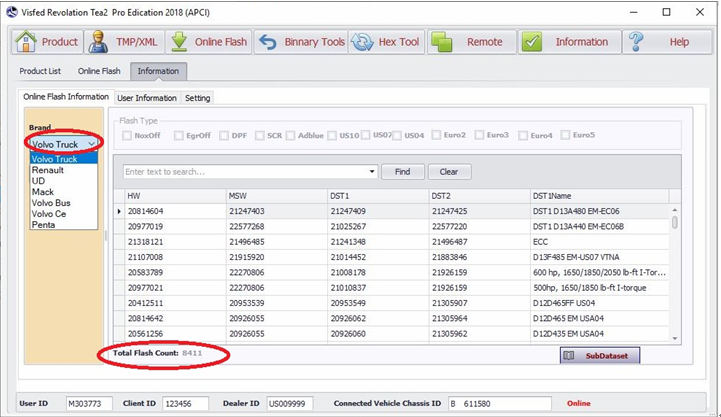Switch to the Product List tab

[40, 71]
